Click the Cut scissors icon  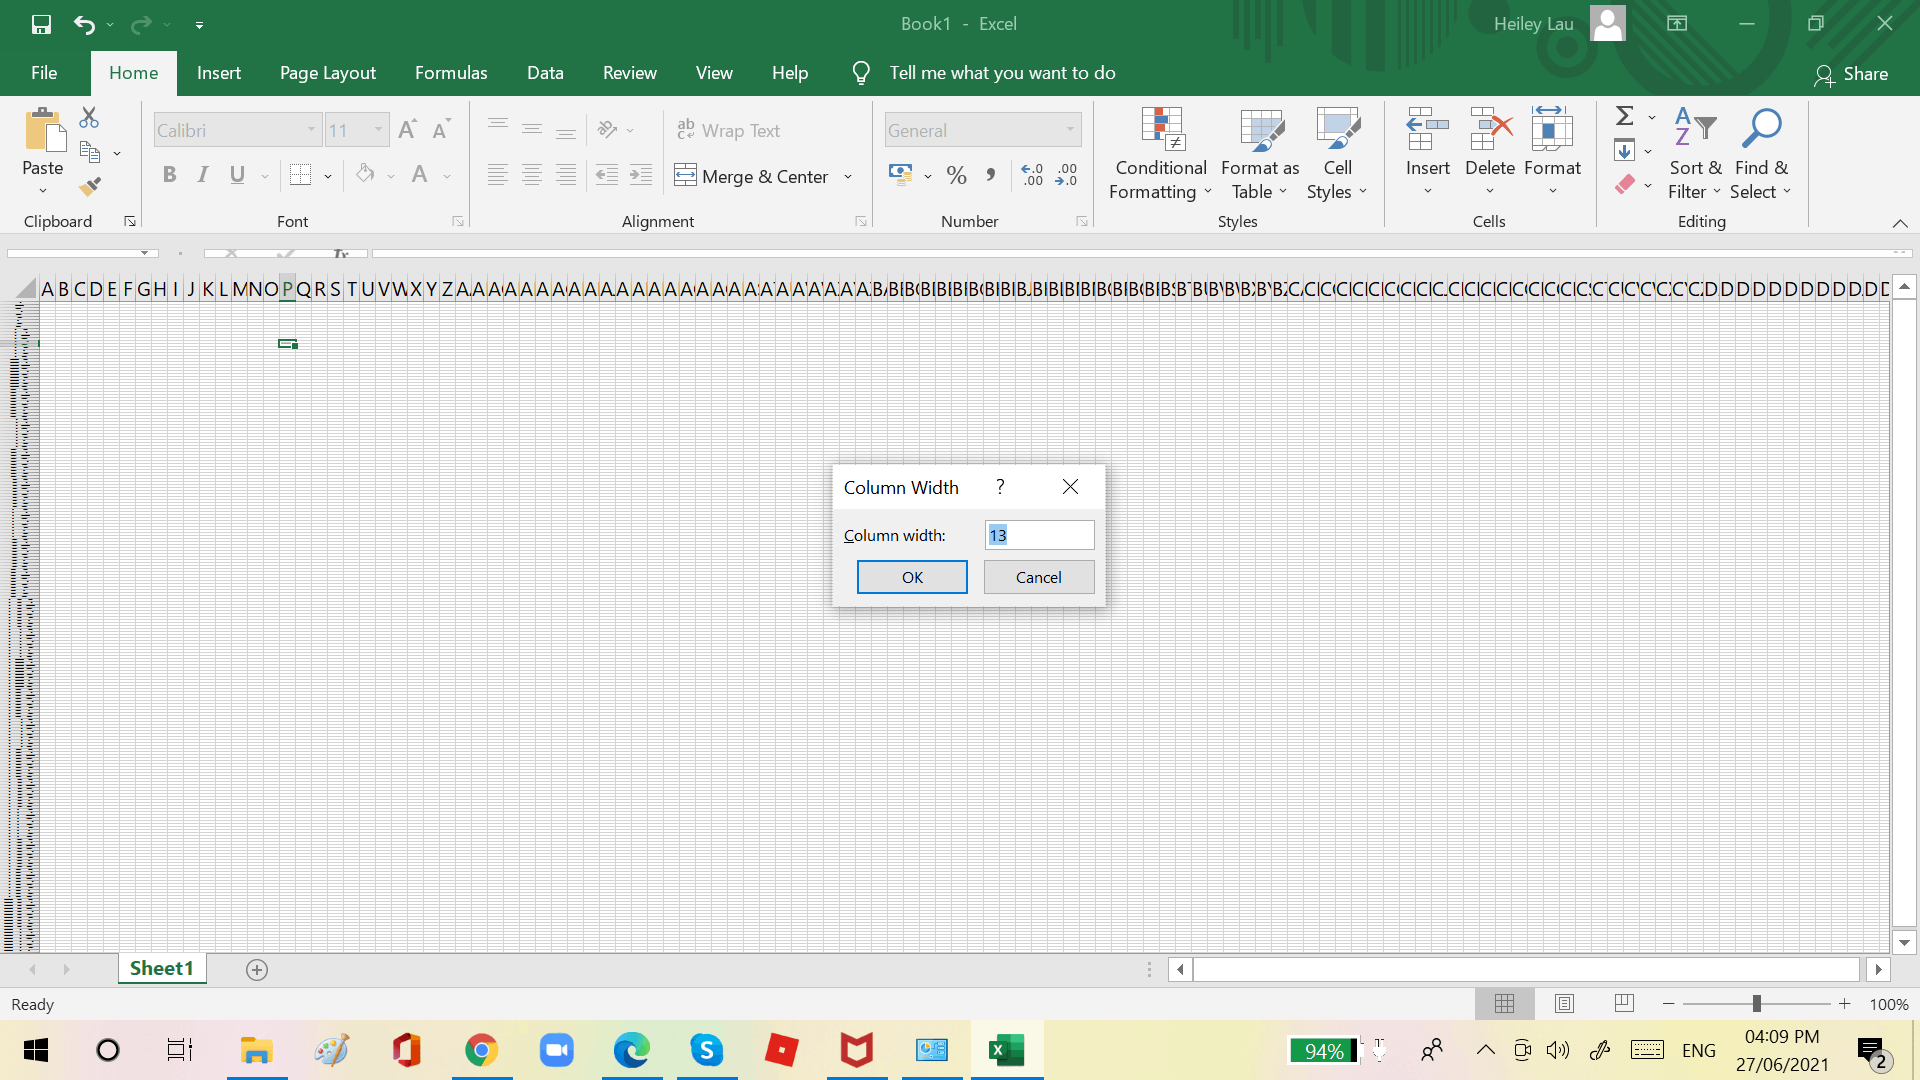(90, 118)
